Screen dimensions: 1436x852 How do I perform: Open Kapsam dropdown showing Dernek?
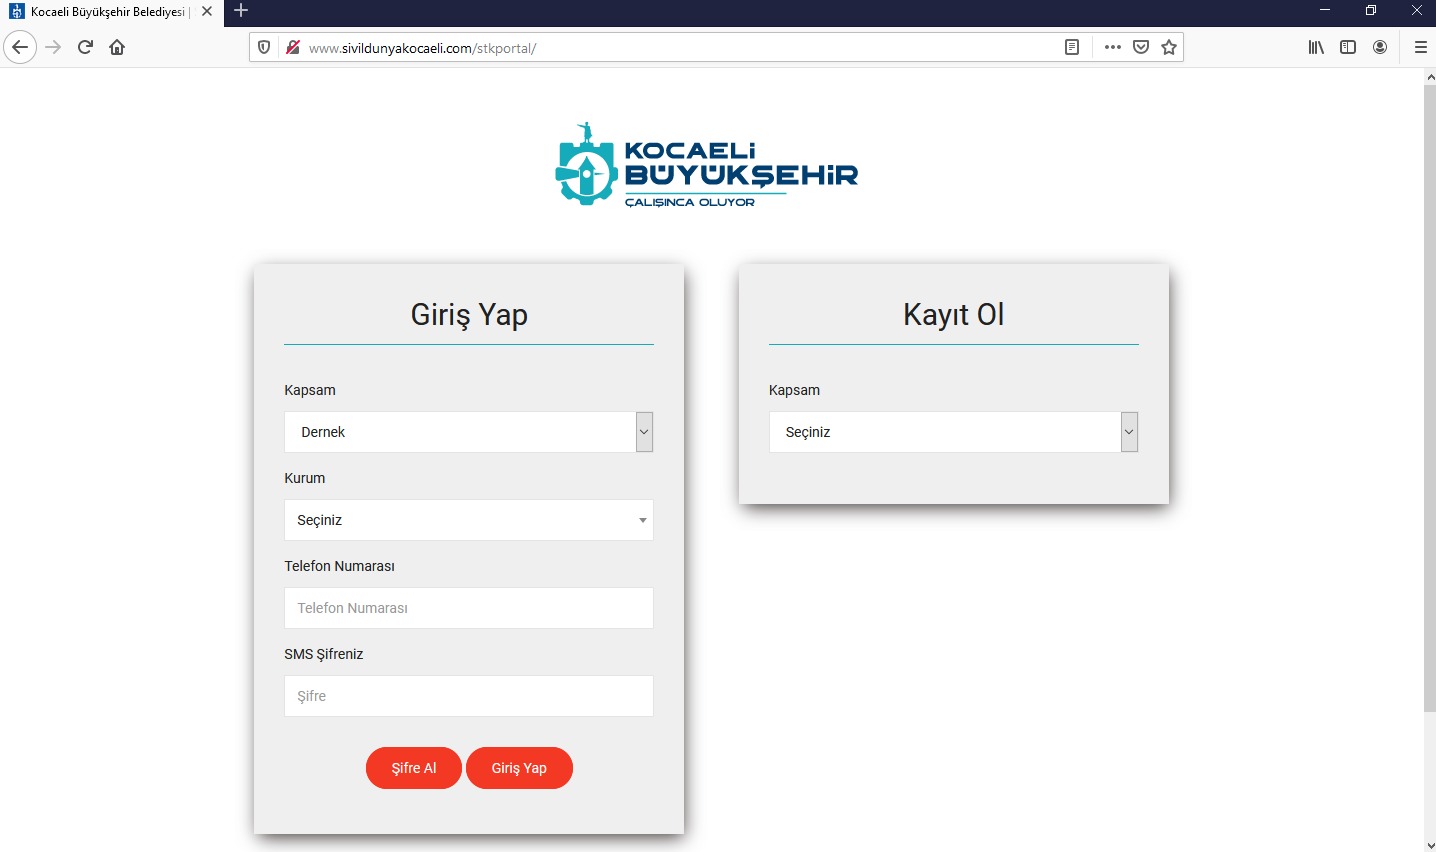click(x=469, y=432)
